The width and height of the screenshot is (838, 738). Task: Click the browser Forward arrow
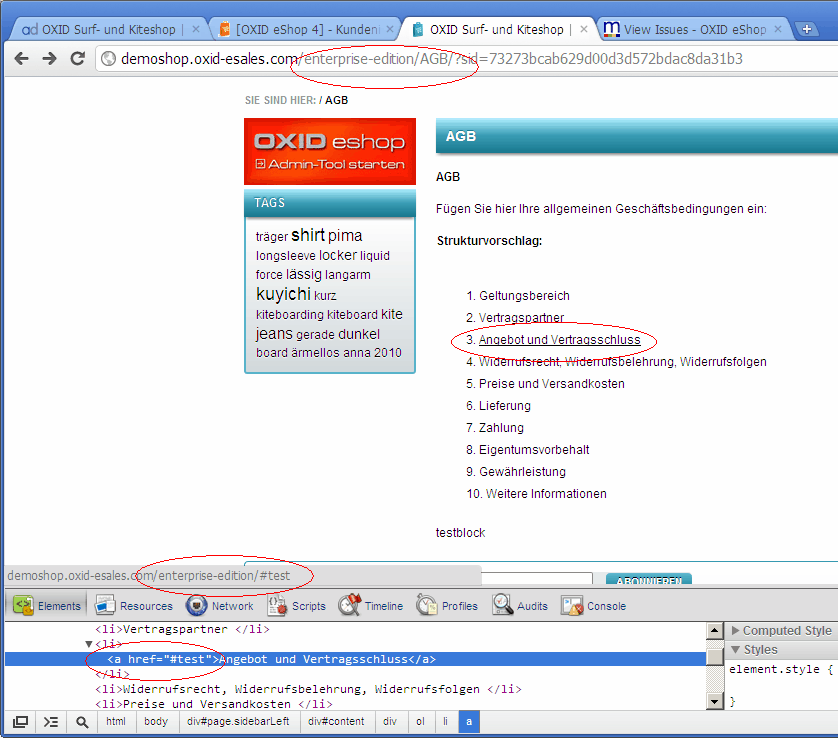click(x=49, y=58)
